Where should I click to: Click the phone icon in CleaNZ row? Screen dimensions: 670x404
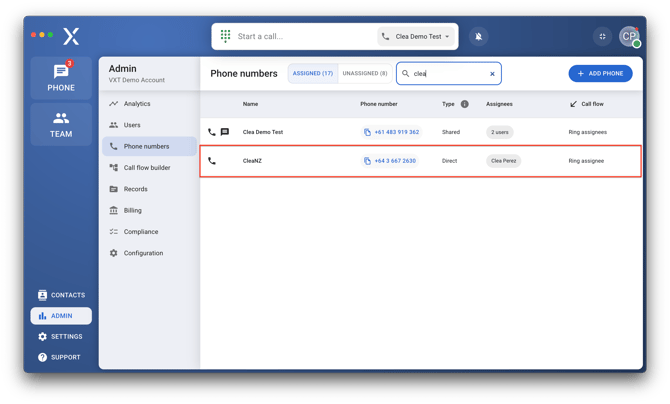[212, 161]
